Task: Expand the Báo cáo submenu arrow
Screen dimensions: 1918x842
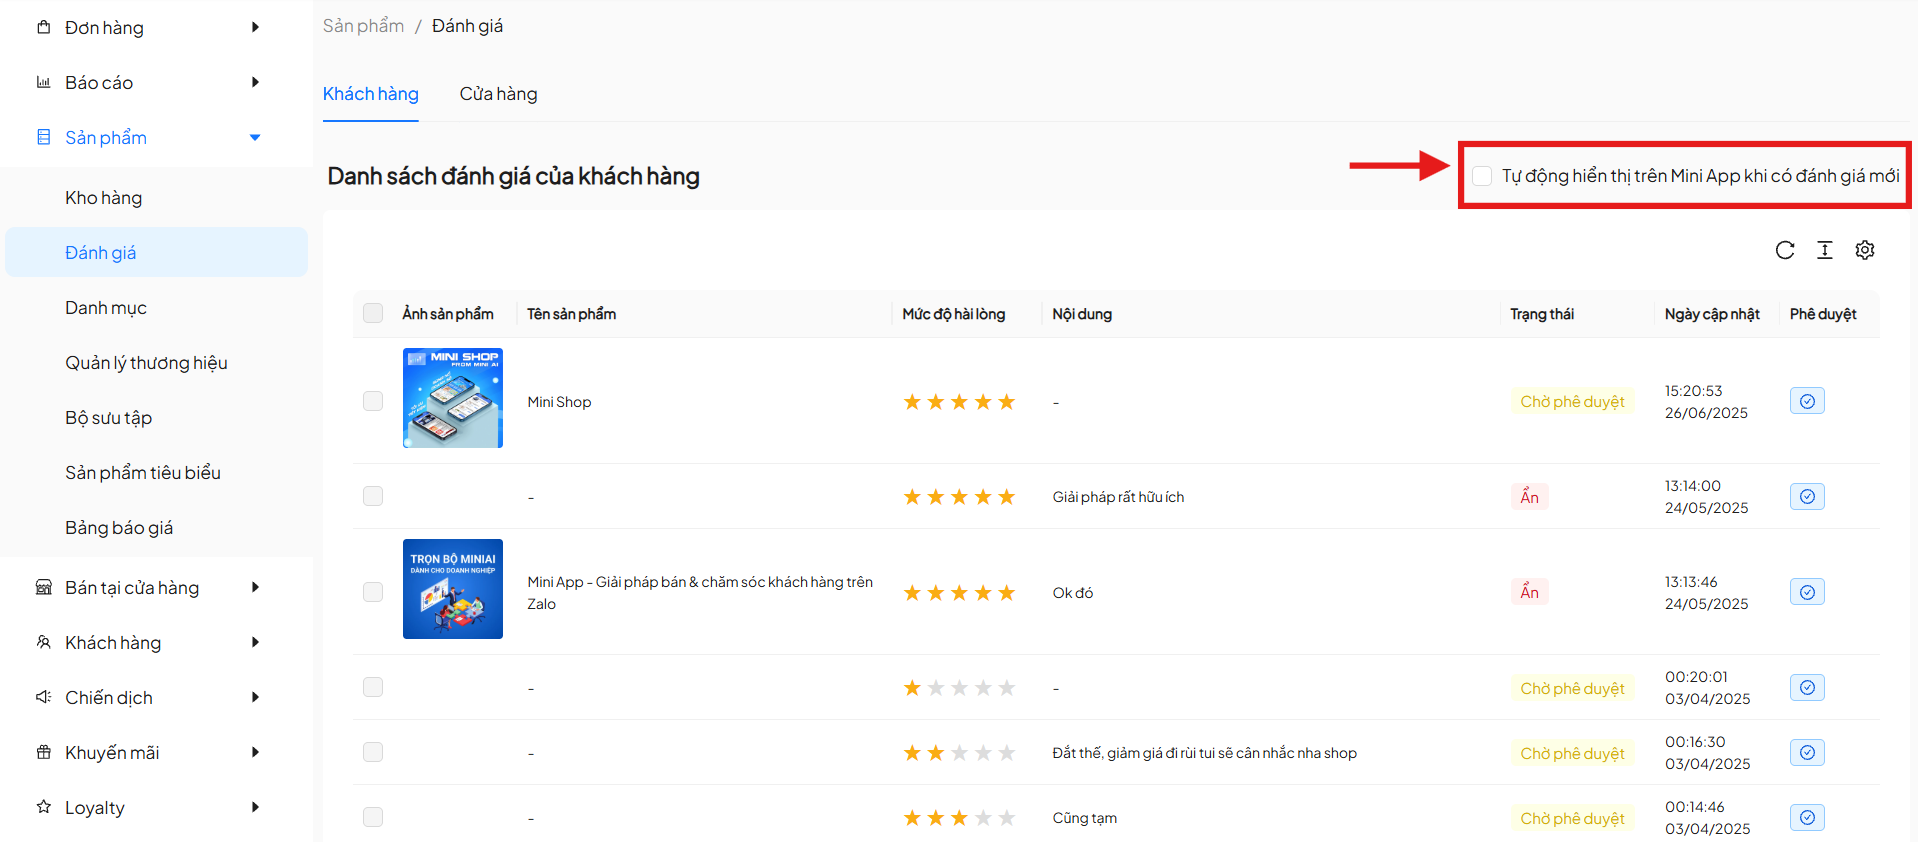Action: [255, 82]
